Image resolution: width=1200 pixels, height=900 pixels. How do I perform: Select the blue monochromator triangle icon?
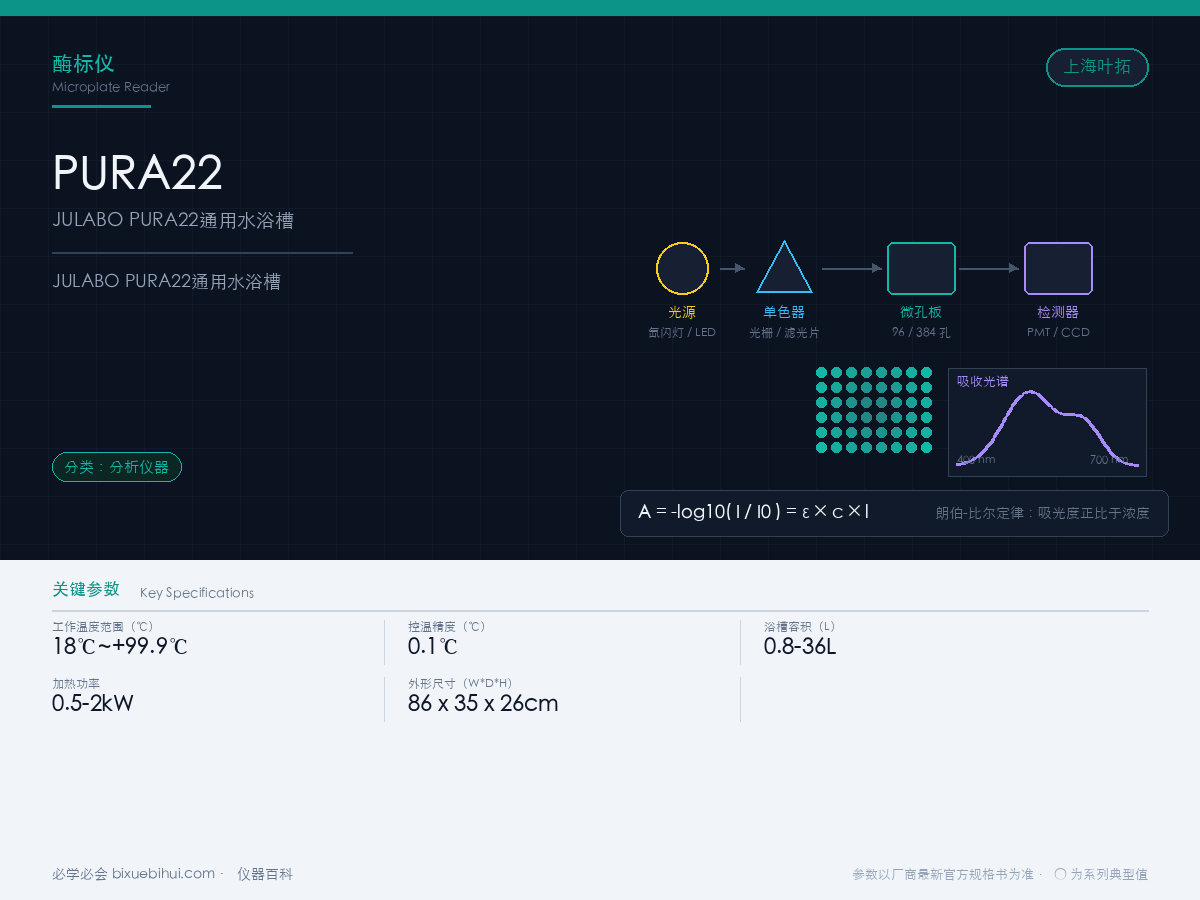tap(784, 267)
